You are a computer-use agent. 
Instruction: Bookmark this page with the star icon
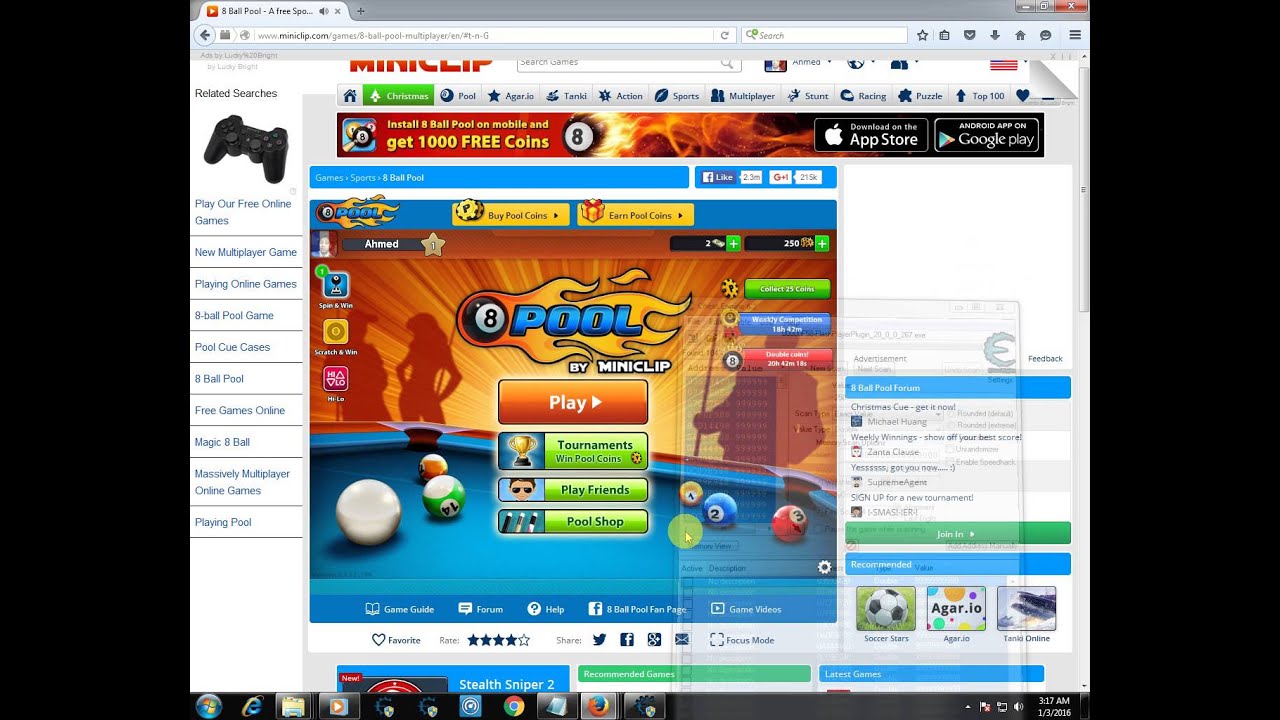[x=922, y=35]
